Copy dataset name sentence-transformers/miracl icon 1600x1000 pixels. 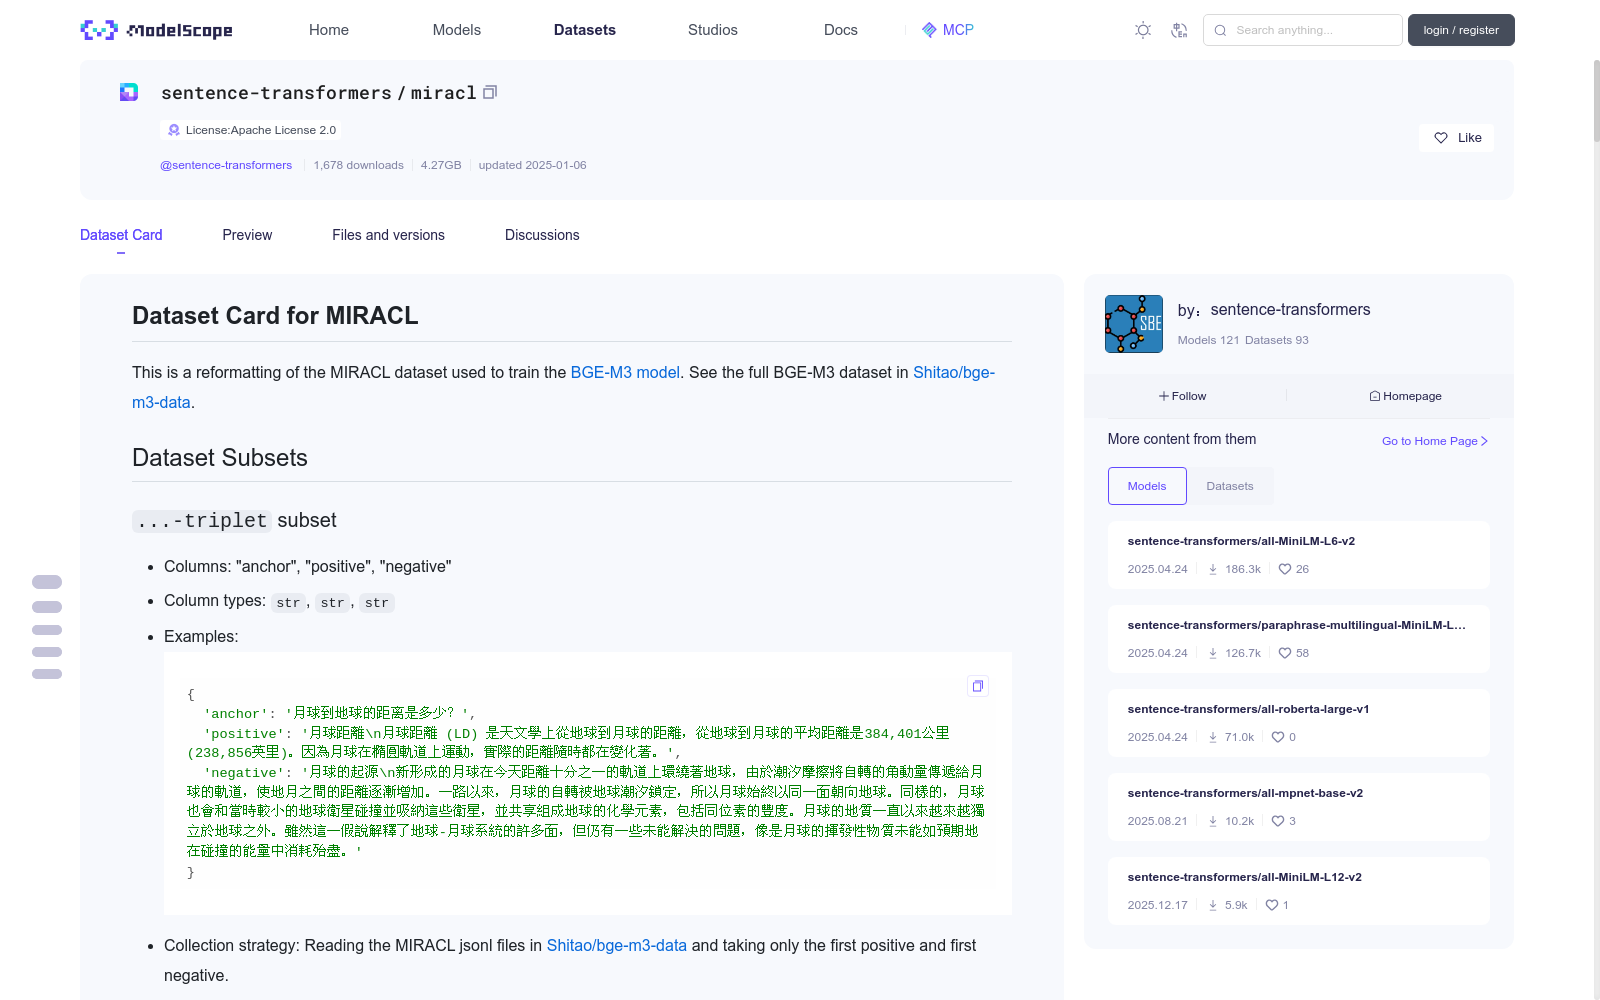click(x=490, y=92)
